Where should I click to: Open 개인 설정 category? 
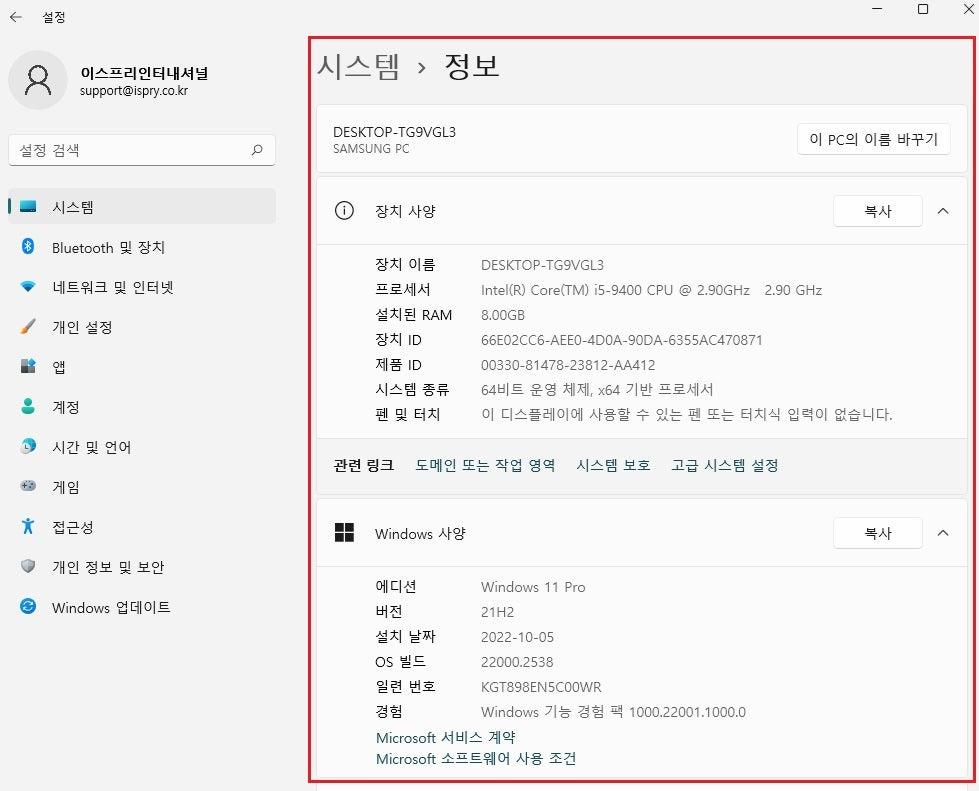point(142,327)
